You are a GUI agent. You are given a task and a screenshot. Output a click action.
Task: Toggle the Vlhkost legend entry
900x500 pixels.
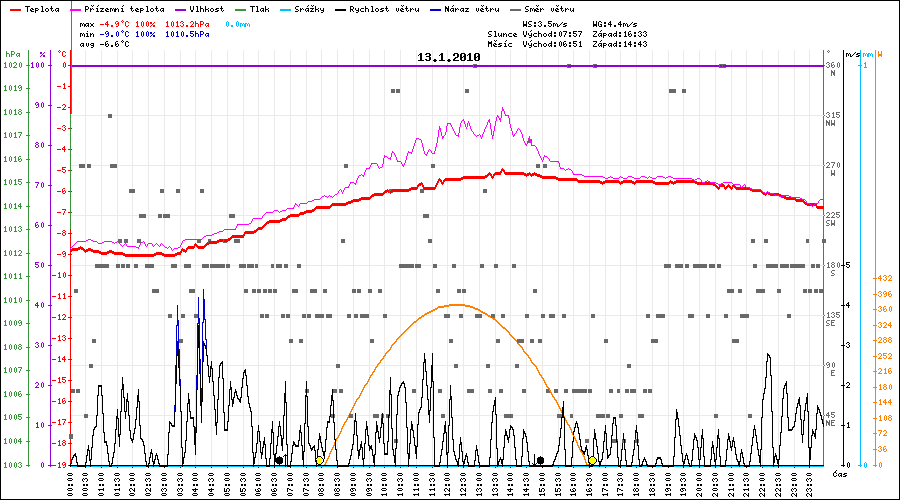coord(204,9)
